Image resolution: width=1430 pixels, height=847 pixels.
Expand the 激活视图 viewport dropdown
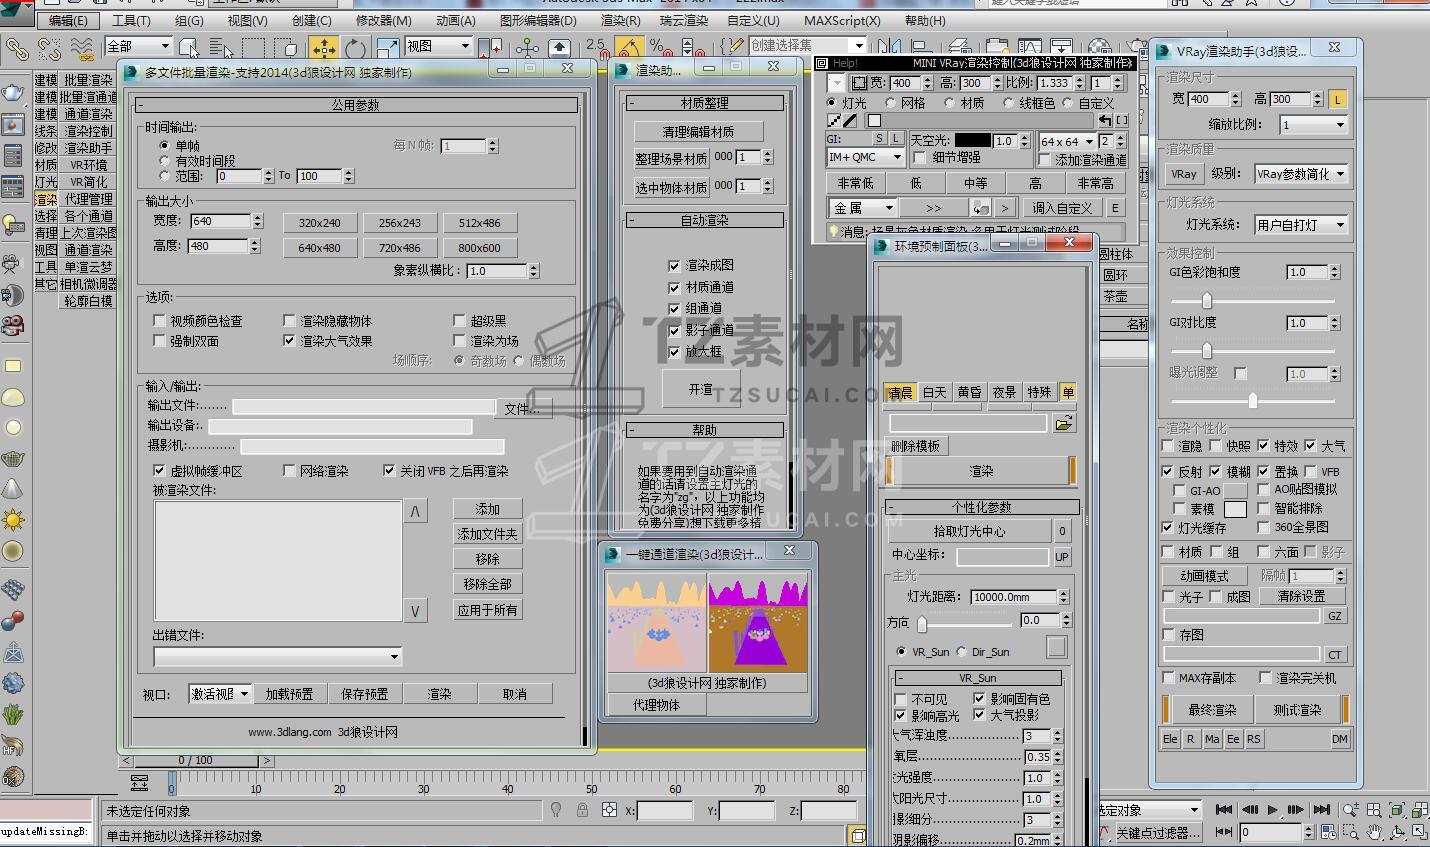(220, 694)
